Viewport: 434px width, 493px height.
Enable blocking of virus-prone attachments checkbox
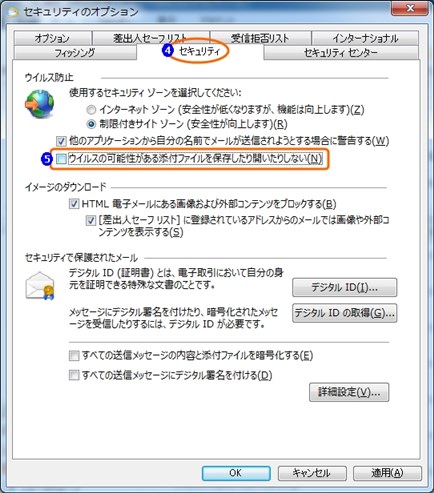(x=61, y=159)
